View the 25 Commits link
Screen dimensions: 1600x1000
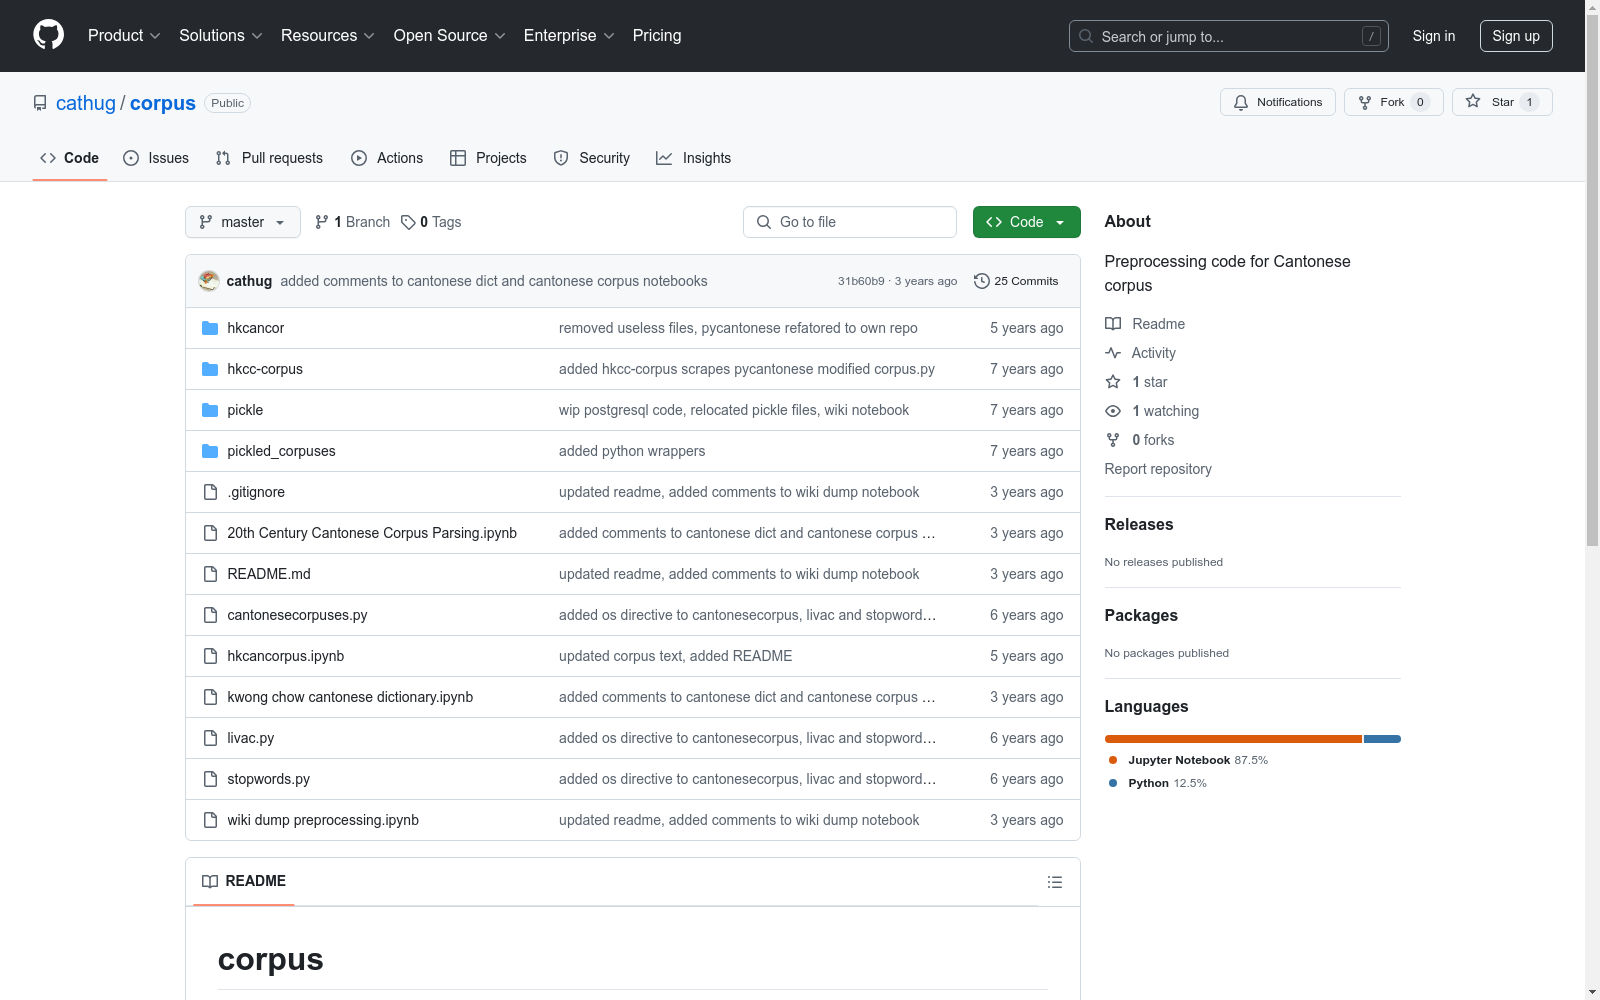pyautogui.click(x=1016, y=281)
